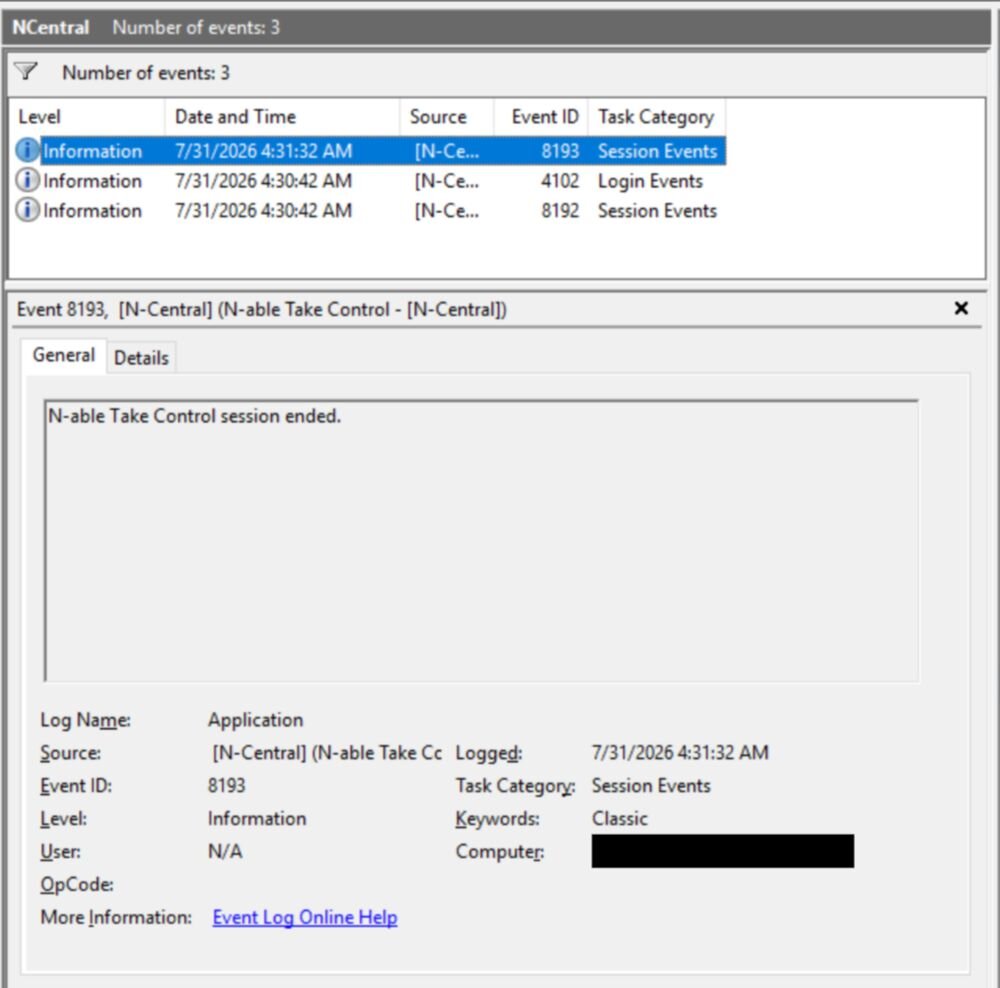This screenshot has height=988, width=1000.
Task: Click the Log Name value Application
Action: [x=255, y=720]
